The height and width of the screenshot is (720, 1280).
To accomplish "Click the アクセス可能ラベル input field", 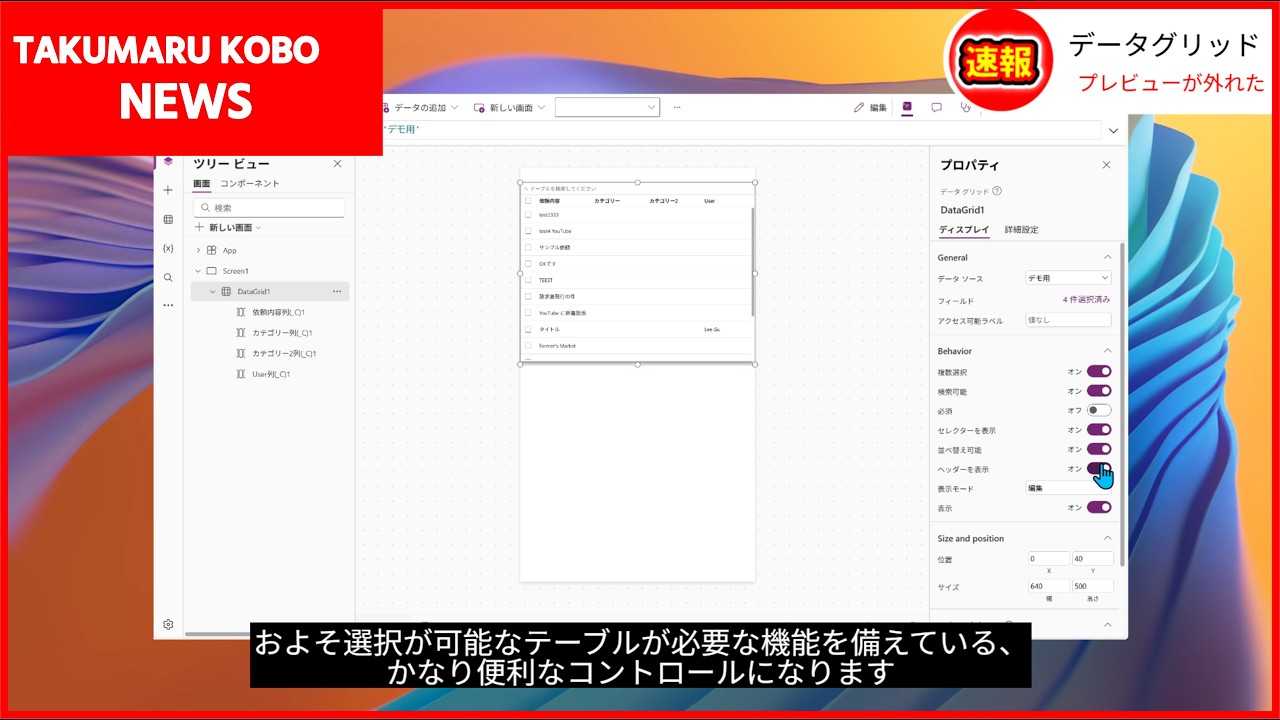I will tap(1069, 320).
